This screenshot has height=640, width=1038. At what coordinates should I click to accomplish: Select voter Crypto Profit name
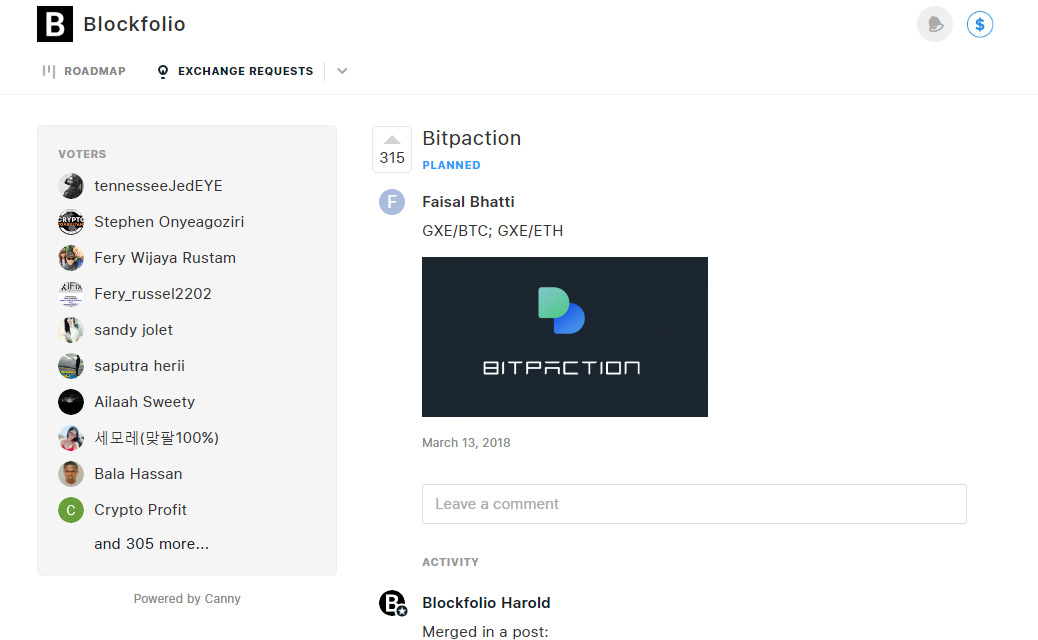point(140,510)
